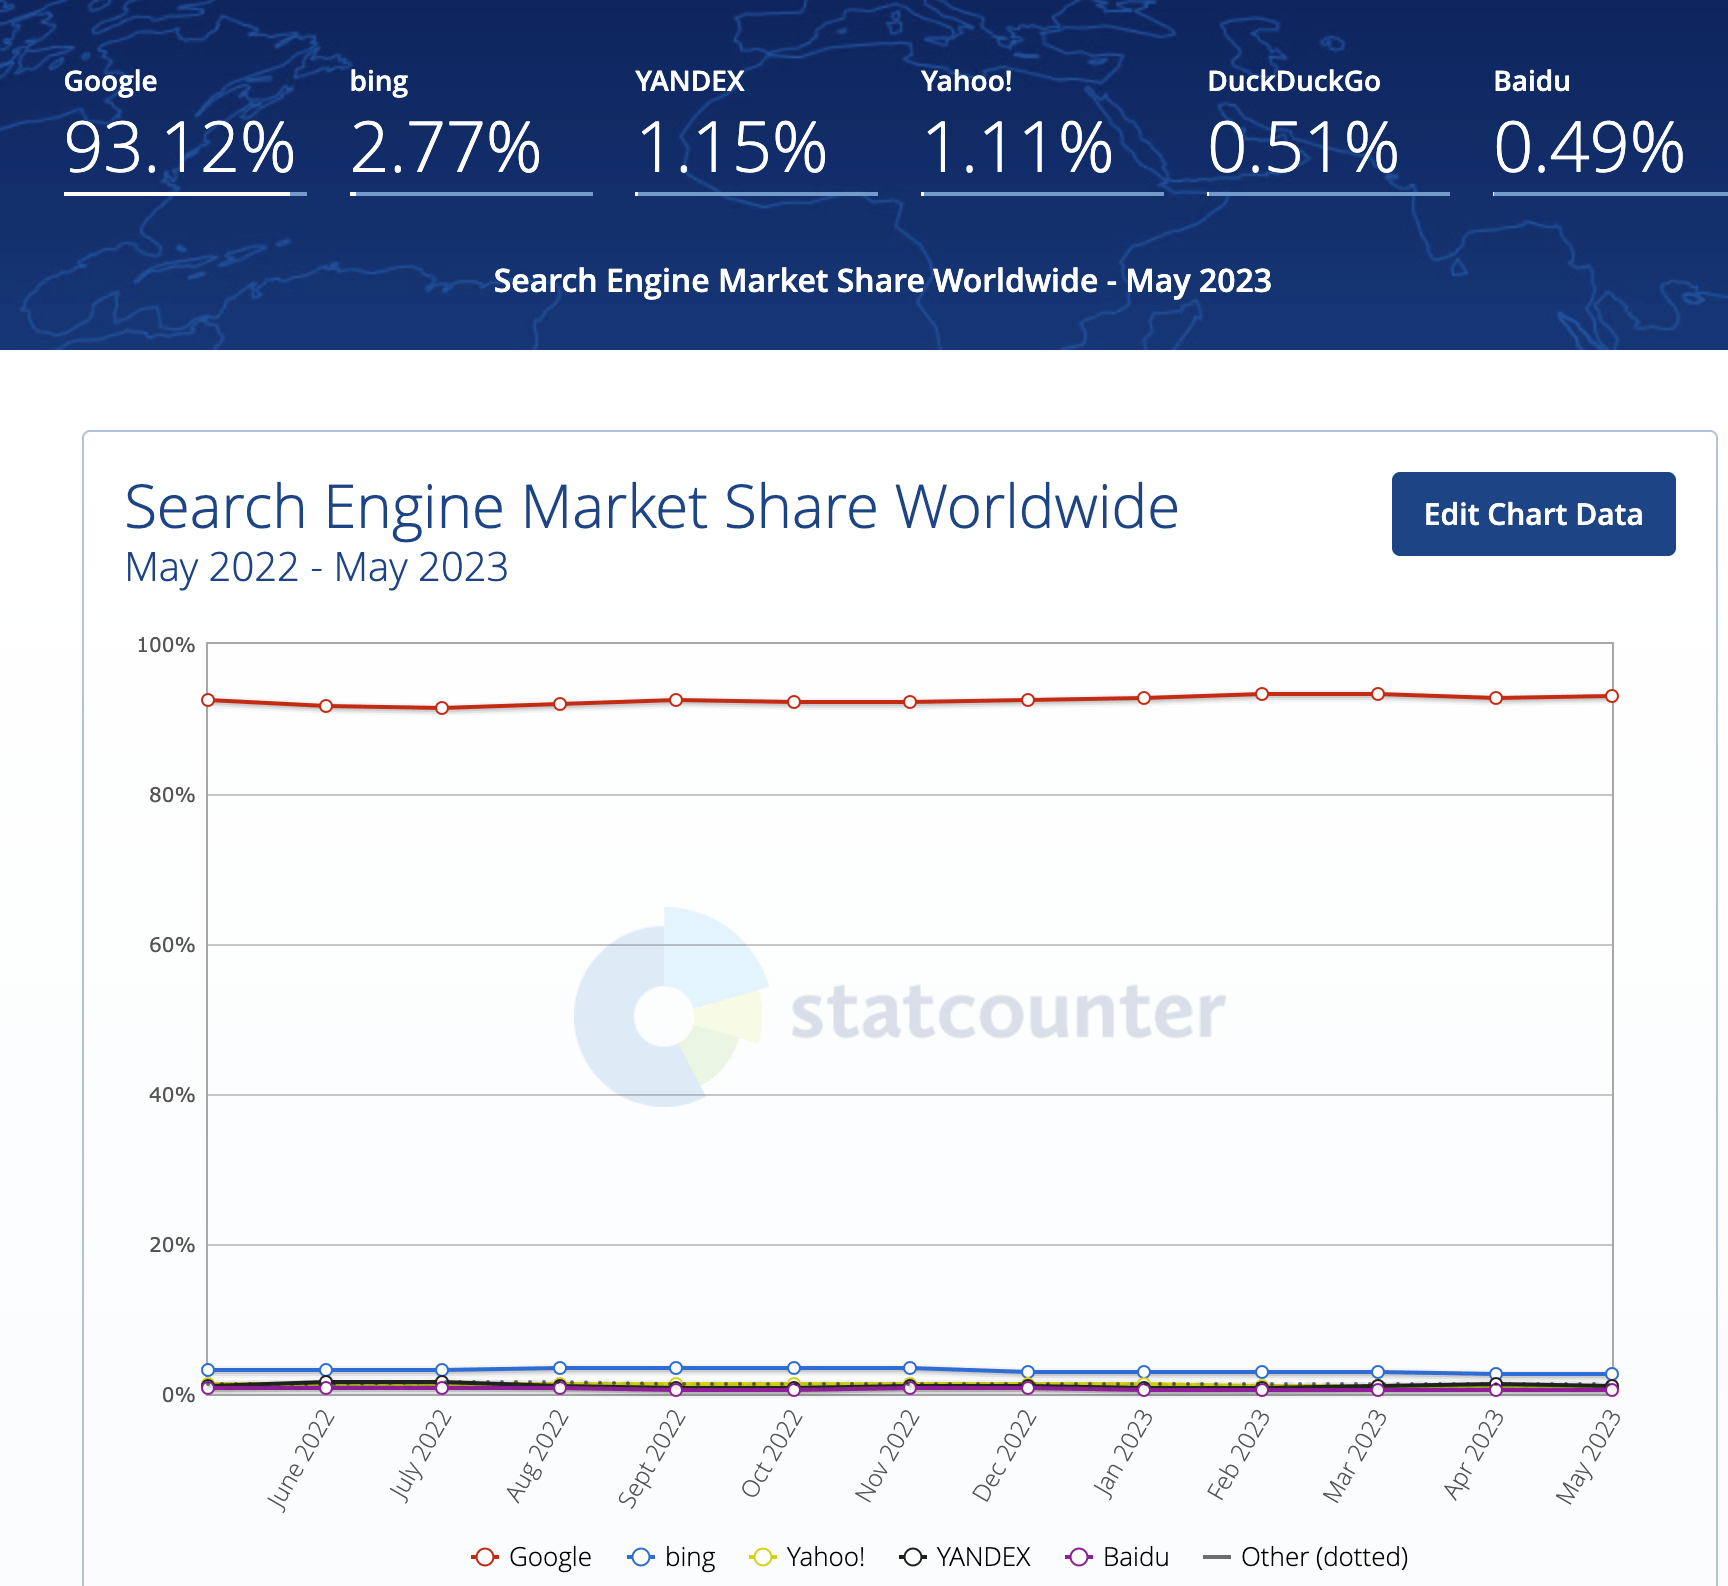Click the Search Engine Market Share Worldwide heading
1728x1586 pixels.
point(651,507)
